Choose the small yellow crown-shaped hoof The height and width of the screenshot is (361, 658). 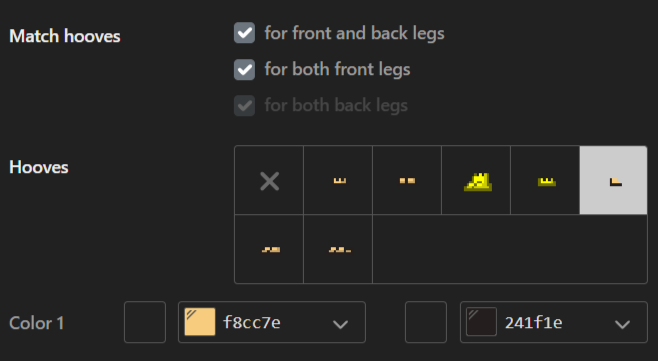pos(545,180)
